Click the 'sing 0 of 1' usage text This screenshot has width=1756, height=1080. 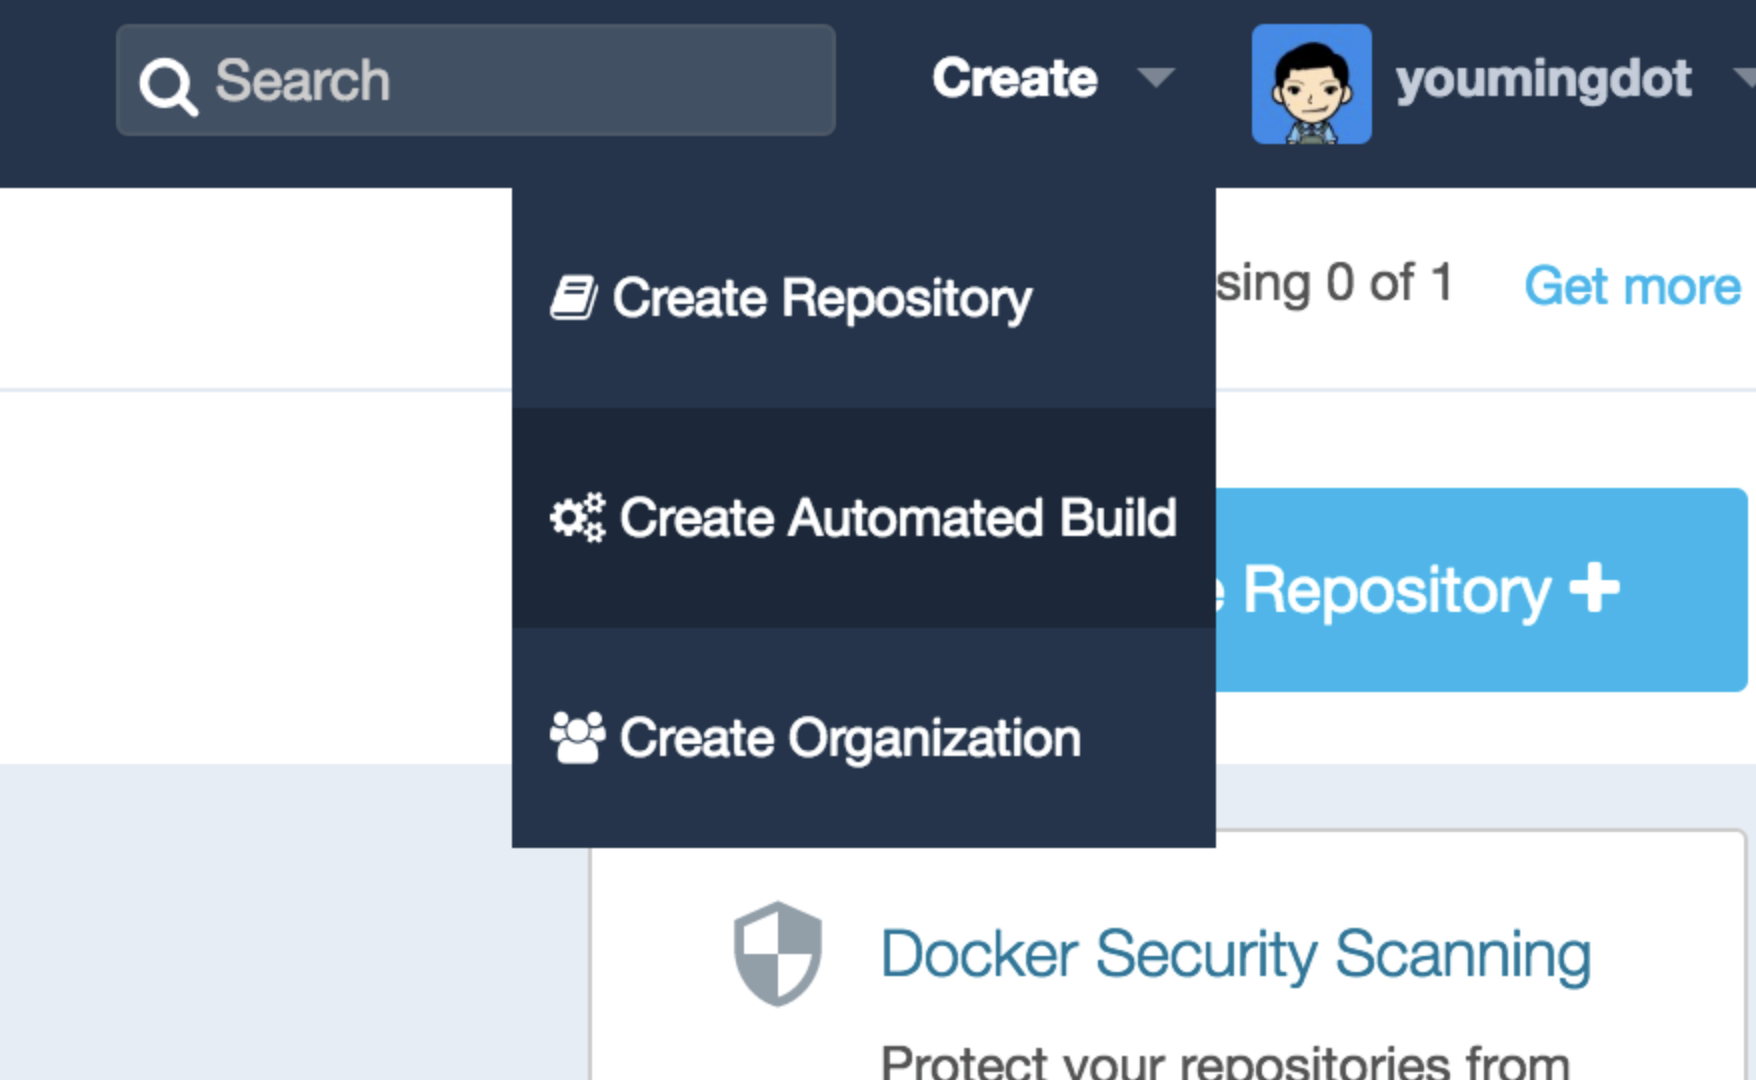[x=1334, y=284]
